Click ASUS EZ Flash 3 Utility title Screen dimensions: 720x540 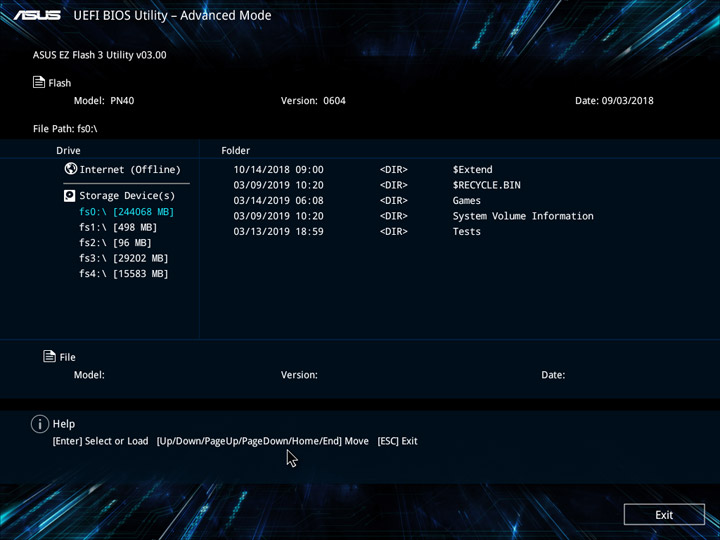[x=100, y=55]
